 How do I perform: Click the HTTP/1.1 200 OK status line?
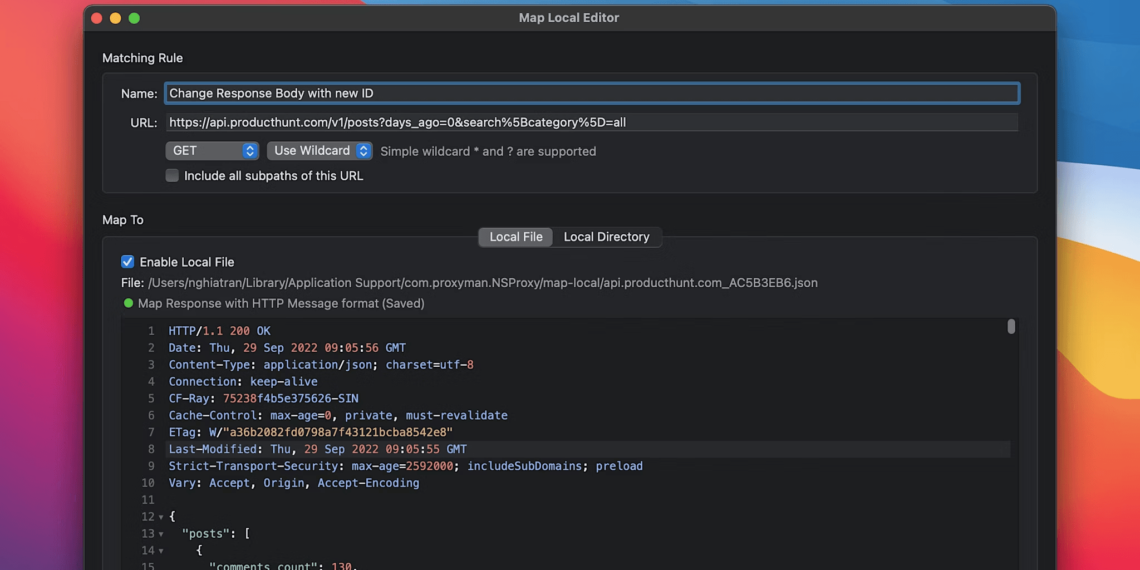pos(219,331)
